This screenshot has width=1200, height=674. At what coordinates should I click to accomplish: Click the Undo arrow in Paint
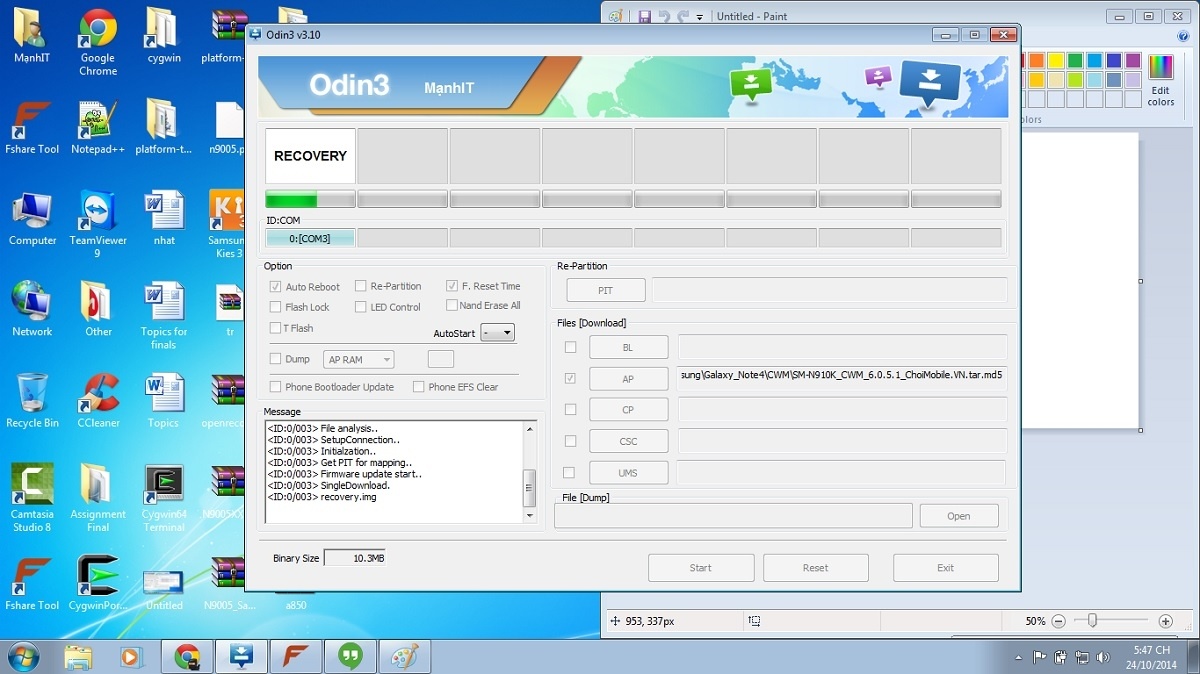click(664, 16)
